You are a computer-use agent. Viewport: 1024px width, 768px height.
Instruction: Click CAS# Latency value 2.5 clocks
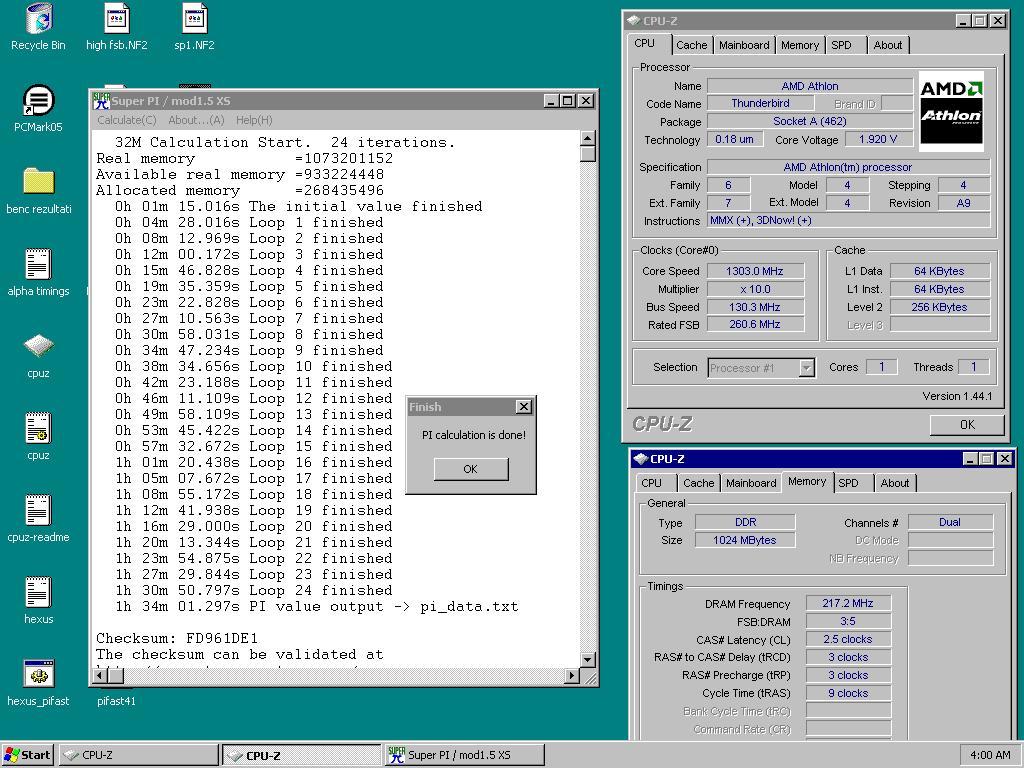[848, 639]
